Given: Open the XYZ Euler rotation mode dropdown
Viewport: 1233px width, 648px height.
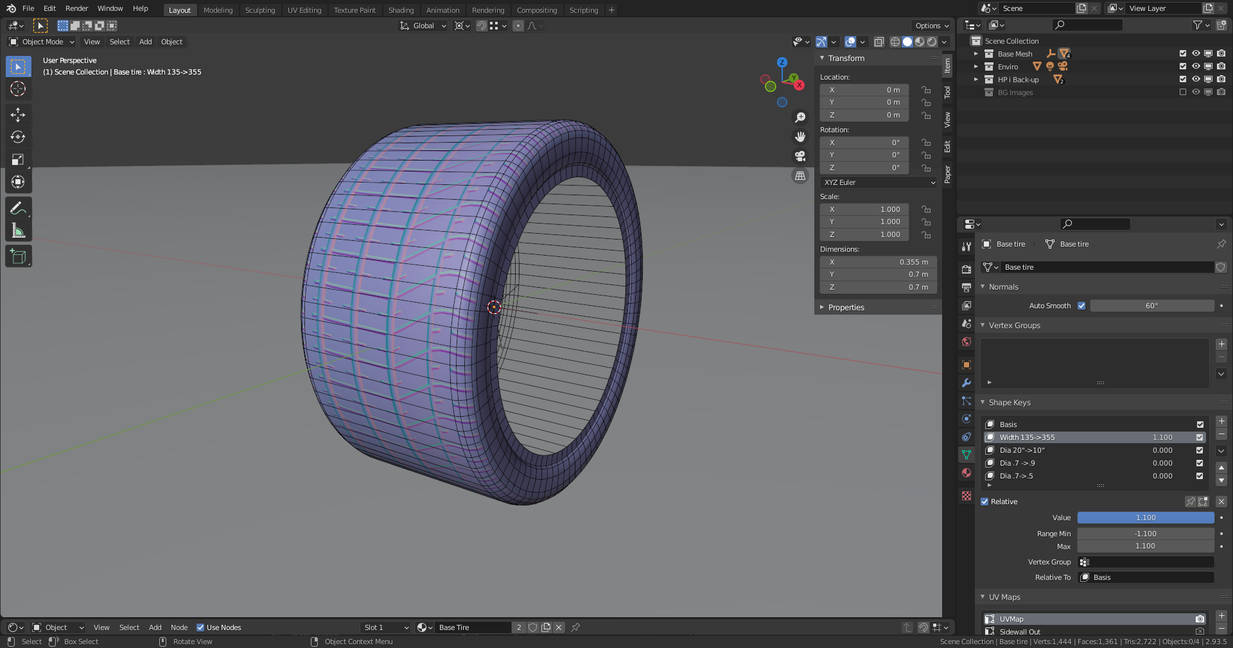Looking at the screenshot, I should (878, 182).
